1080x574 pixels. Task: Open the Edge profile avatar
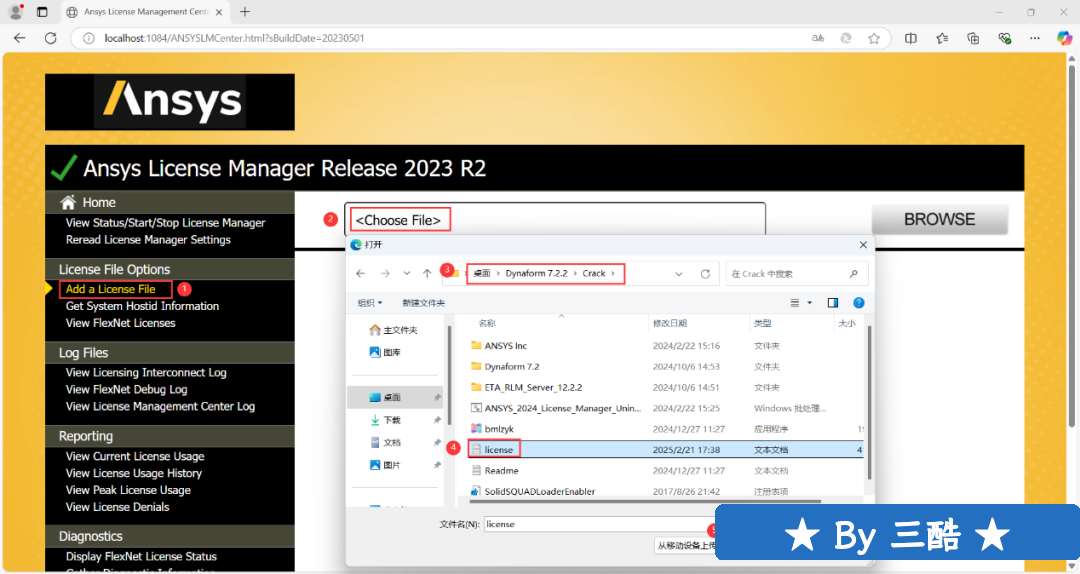click(x=16, y=12)
